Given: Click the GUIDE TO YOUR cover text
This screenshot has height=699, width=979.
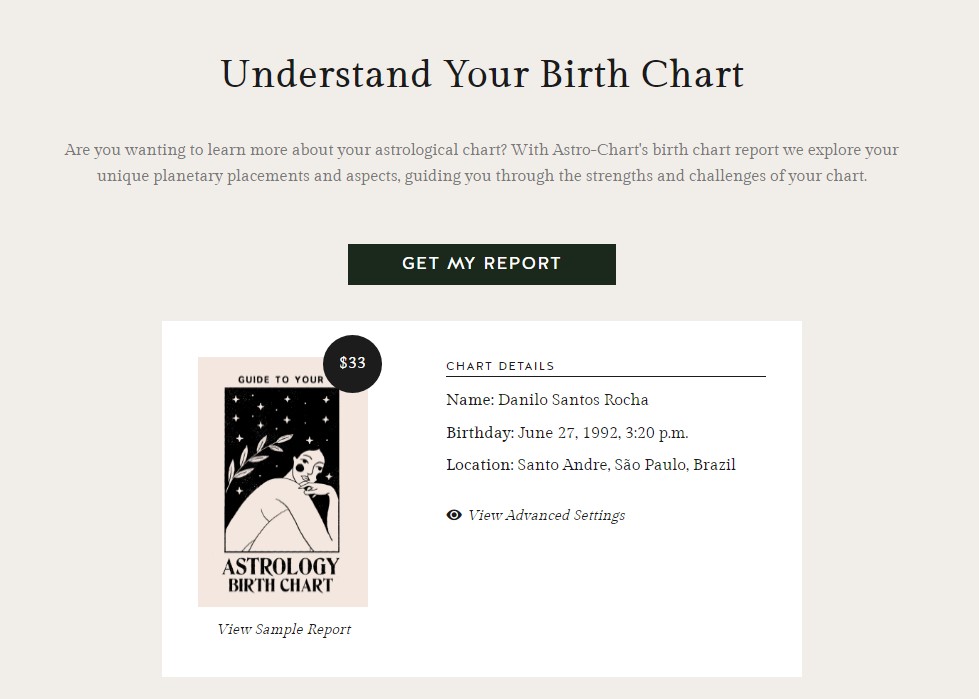Looking at the screenshot, I should click(x=280, y=379).
